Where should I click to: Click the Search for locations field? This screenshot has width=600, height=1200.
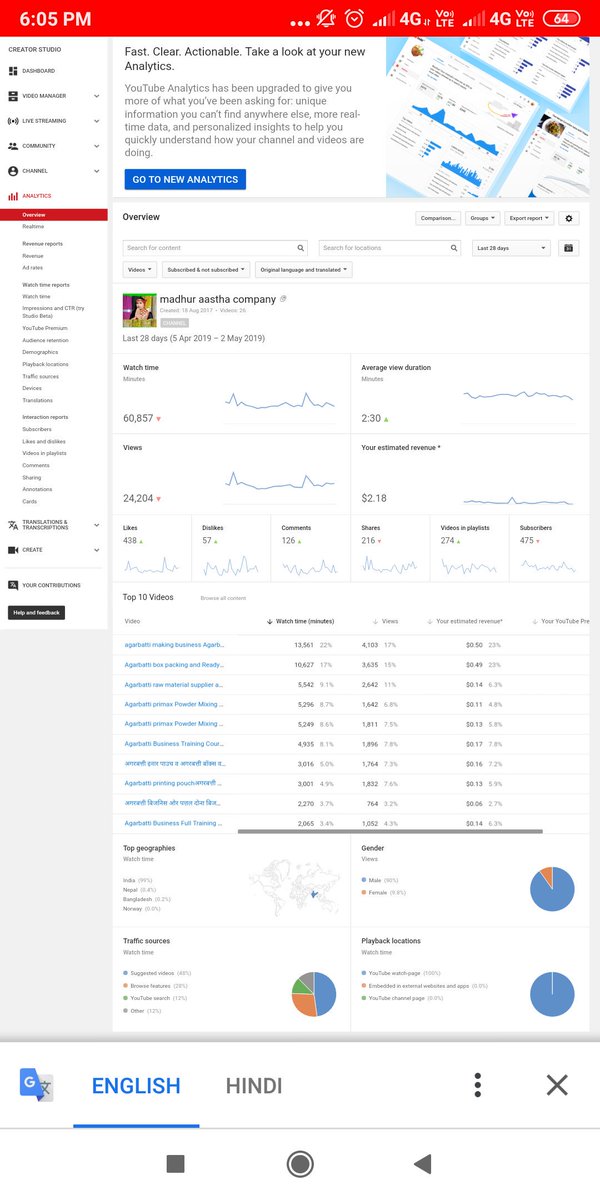click(391, 248)
